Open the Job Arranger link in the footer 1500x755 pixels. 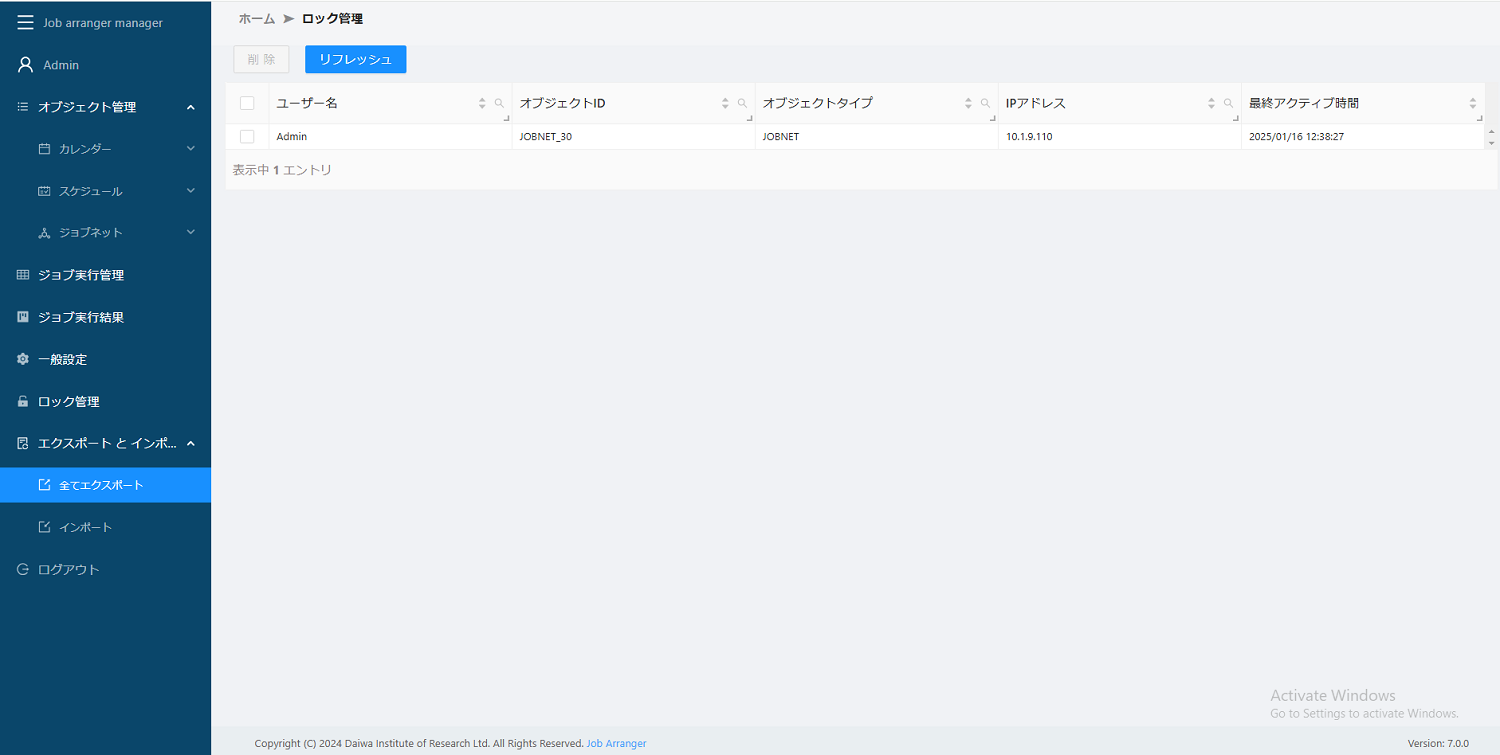[616, 743]
